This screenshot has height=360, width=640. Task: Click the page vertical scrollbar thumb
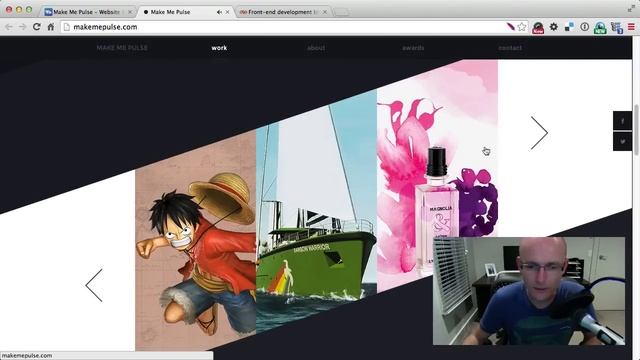(x=636, y=130)
